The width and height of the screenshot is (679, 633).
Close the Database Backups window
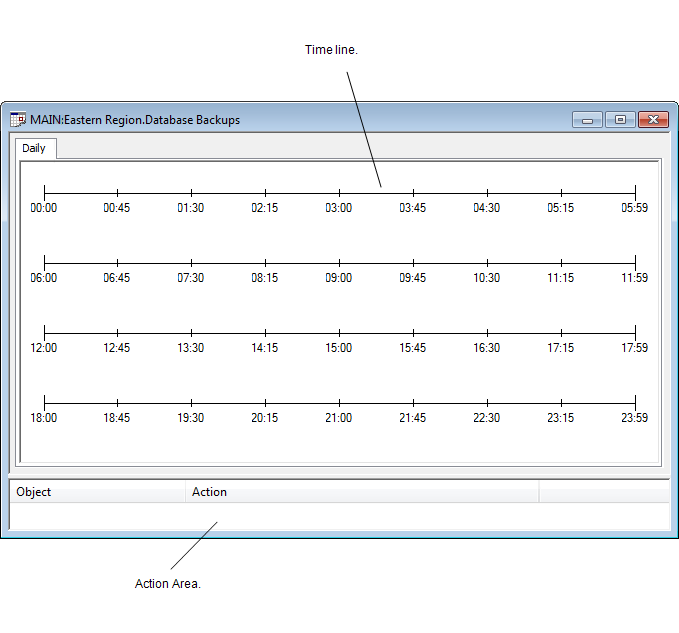coord(653,120)
